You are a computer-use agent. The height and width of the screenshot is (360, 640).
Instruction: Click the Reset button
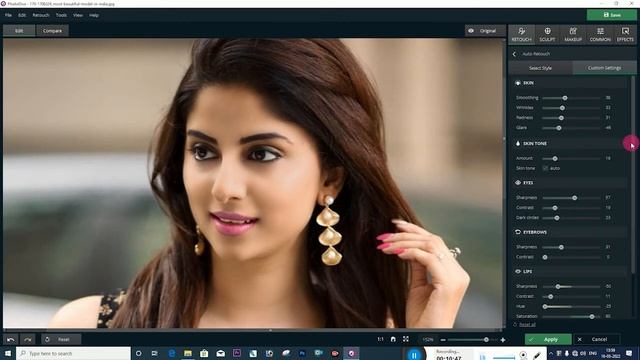(60, 339)
